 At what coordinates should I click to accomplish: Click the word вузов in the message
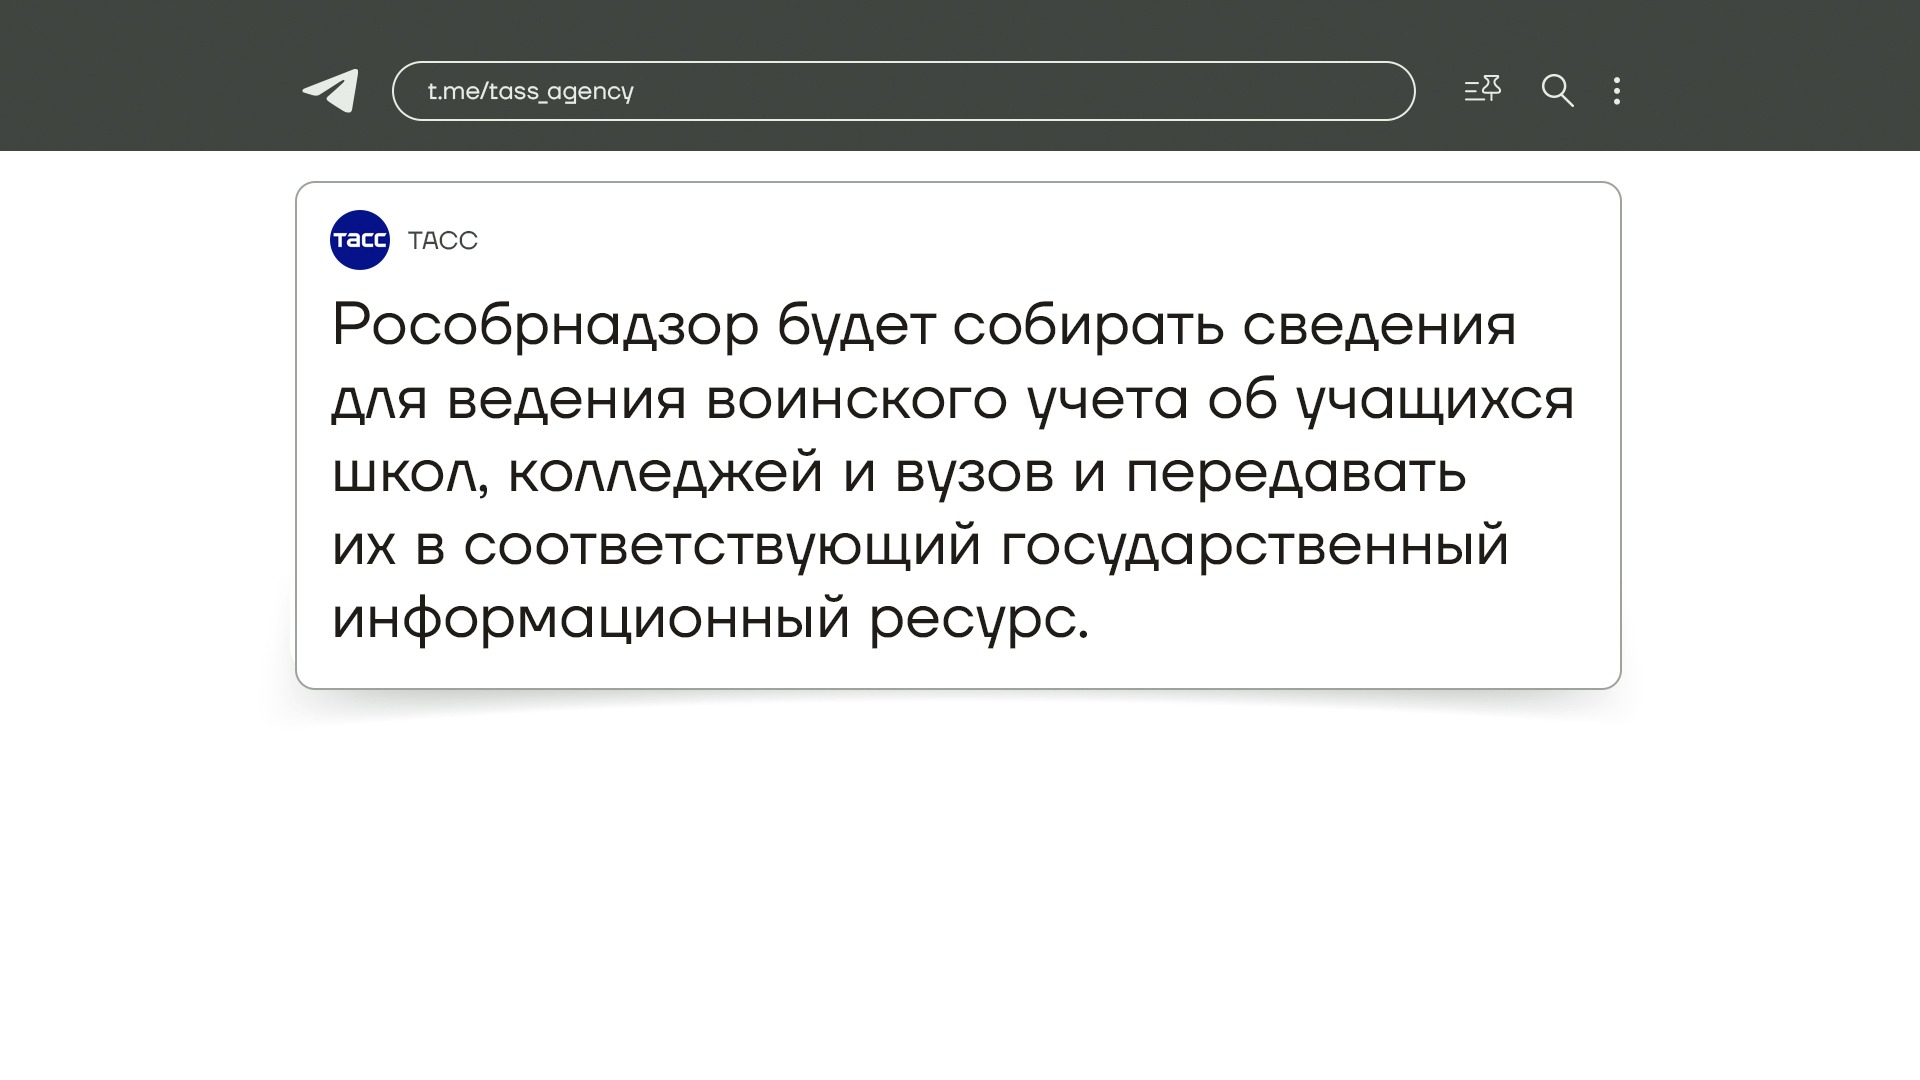[974, 473]
